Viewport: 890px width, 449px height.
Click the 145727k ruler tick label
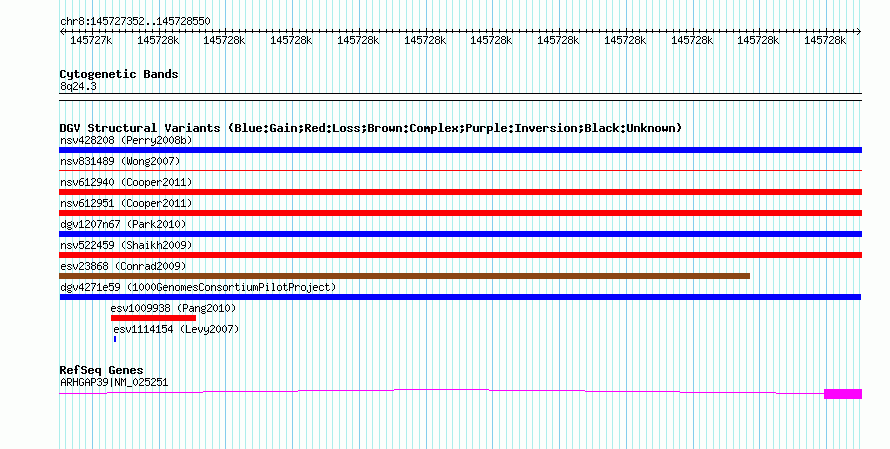click(x=91, y=40)
